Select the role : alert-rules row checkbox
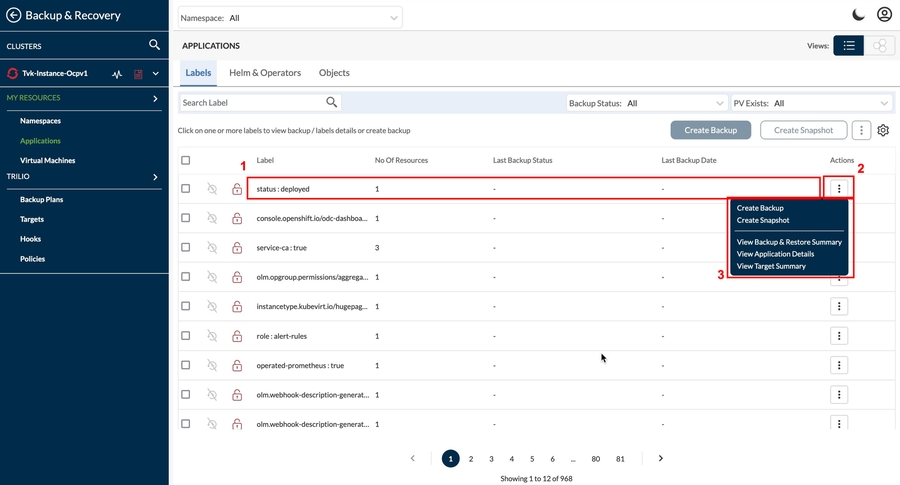The image size is (900, 485). pyautogui.click(x=185, y=336)
